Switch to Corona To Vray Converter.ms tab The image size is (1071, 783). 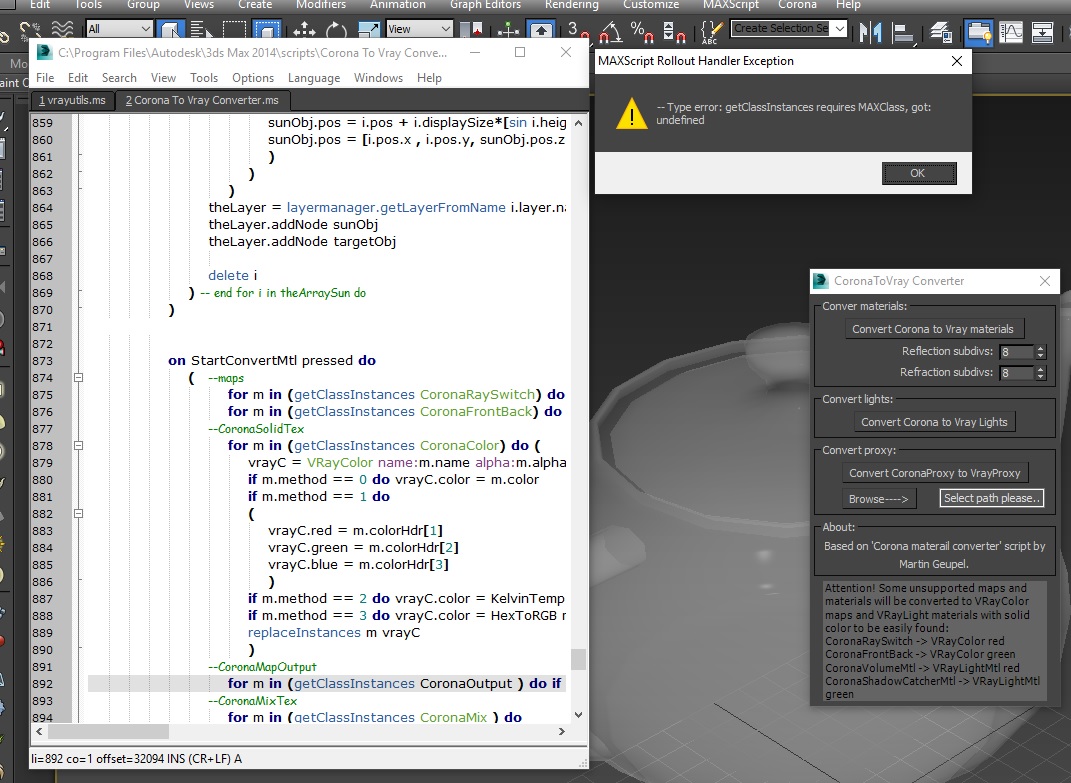pyautogui.click(x=202, y=100)
